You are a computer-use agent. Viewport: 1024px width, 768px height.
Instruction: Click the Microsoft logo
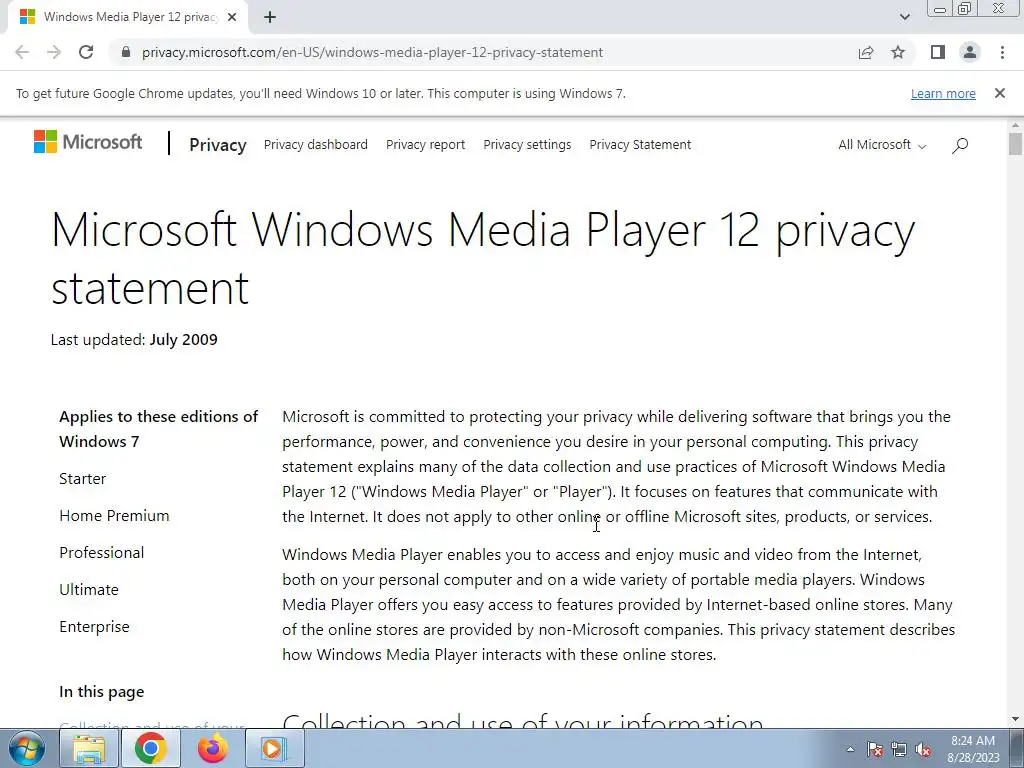coord(88,142)
